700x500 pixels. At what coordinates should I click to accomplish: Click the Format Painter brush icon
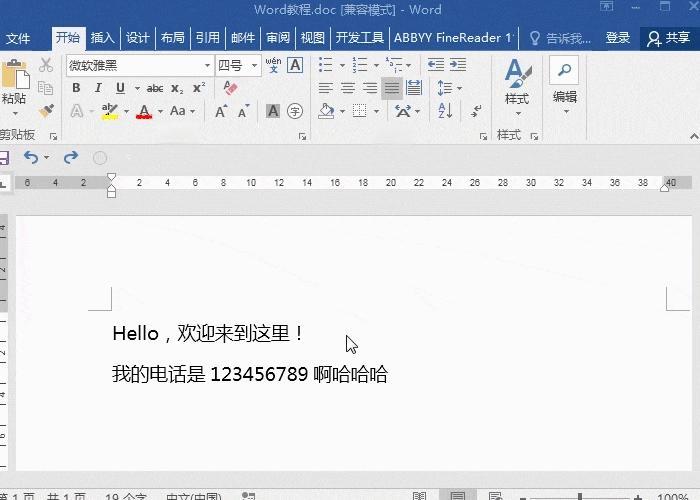46,111
